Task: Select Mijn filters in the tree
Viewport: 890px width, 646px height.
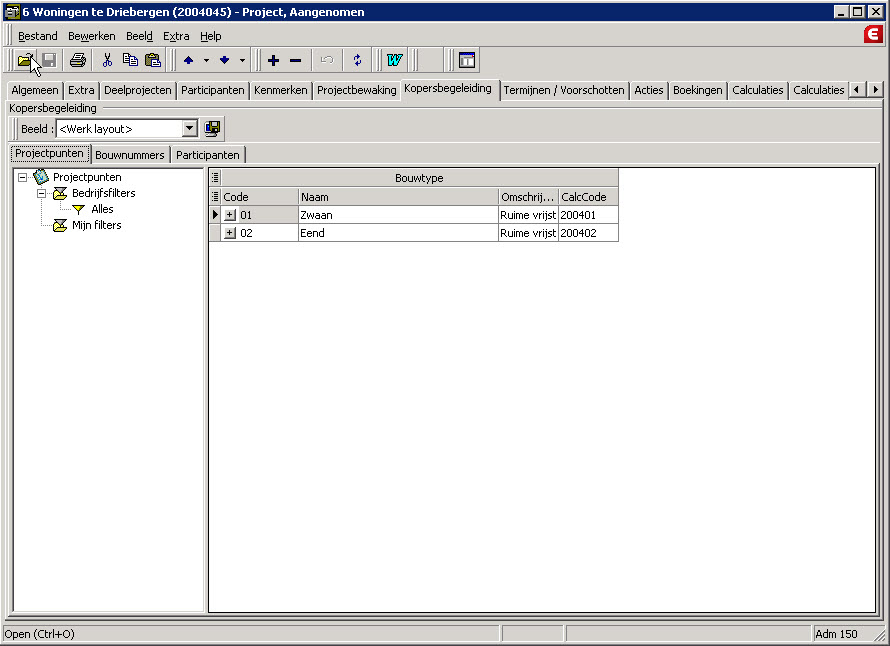Action: [96, 225]
